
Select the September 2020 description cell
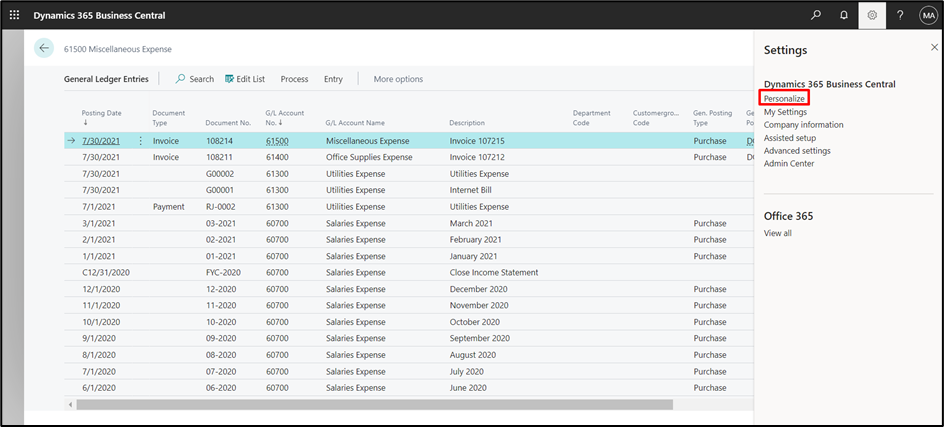click(479, 338)
